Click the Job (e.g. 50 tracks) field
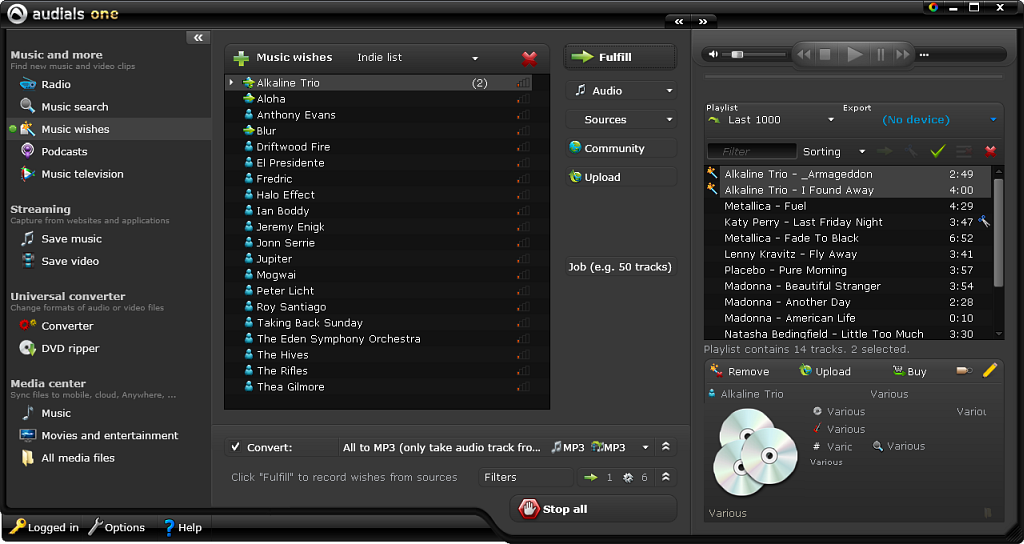1024x544 pixels. pyautogui.click(x=620, y=266)
